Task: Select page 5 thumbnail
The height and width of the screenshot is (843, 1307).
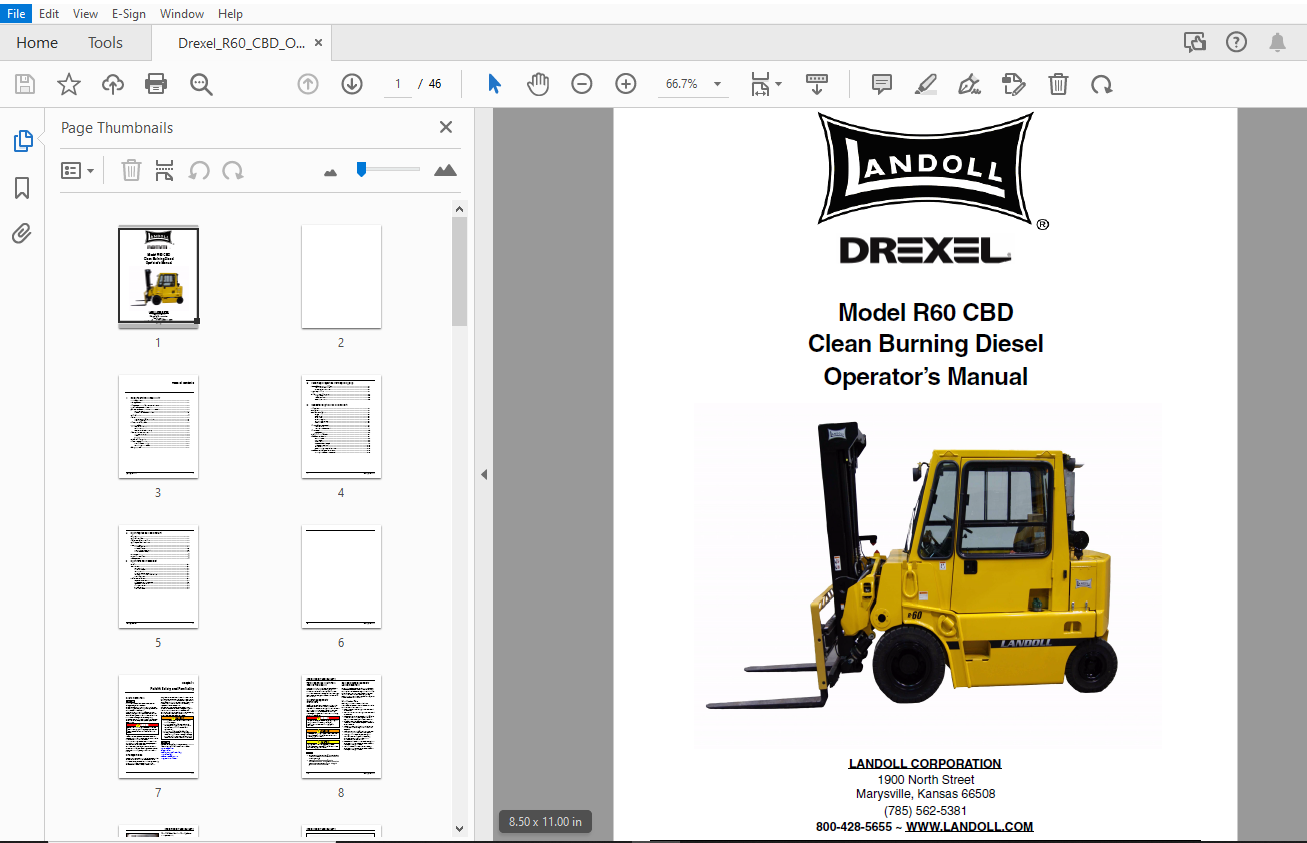Action: pos(158,577)
